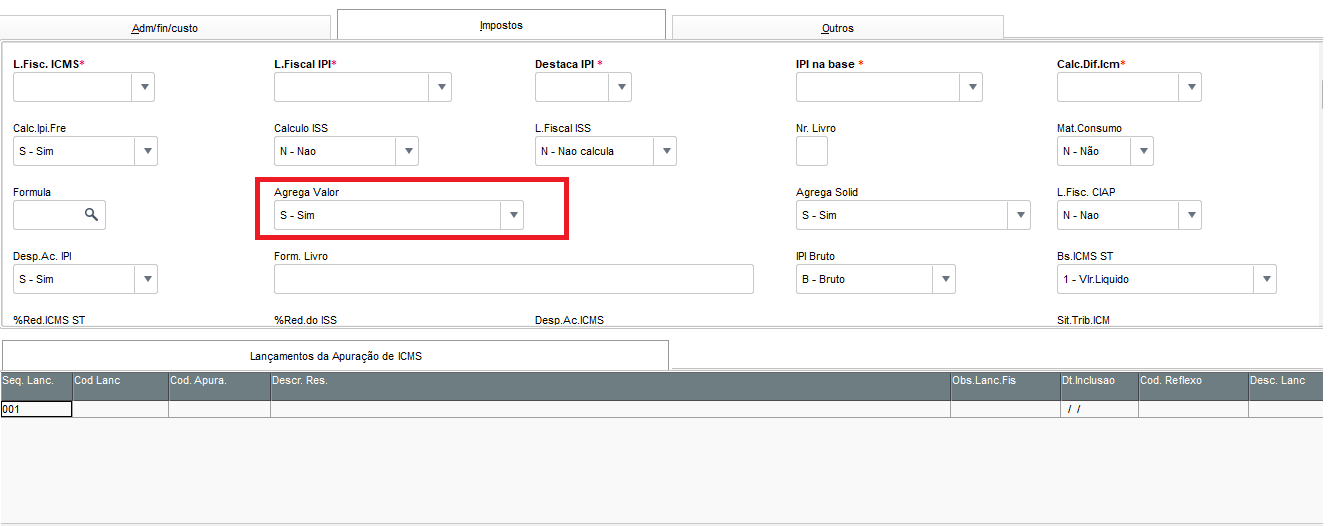Expand the Agrega Solid dropdown
The height and width of the screenshot is (526, 1332).
[x=1019, y=215]
